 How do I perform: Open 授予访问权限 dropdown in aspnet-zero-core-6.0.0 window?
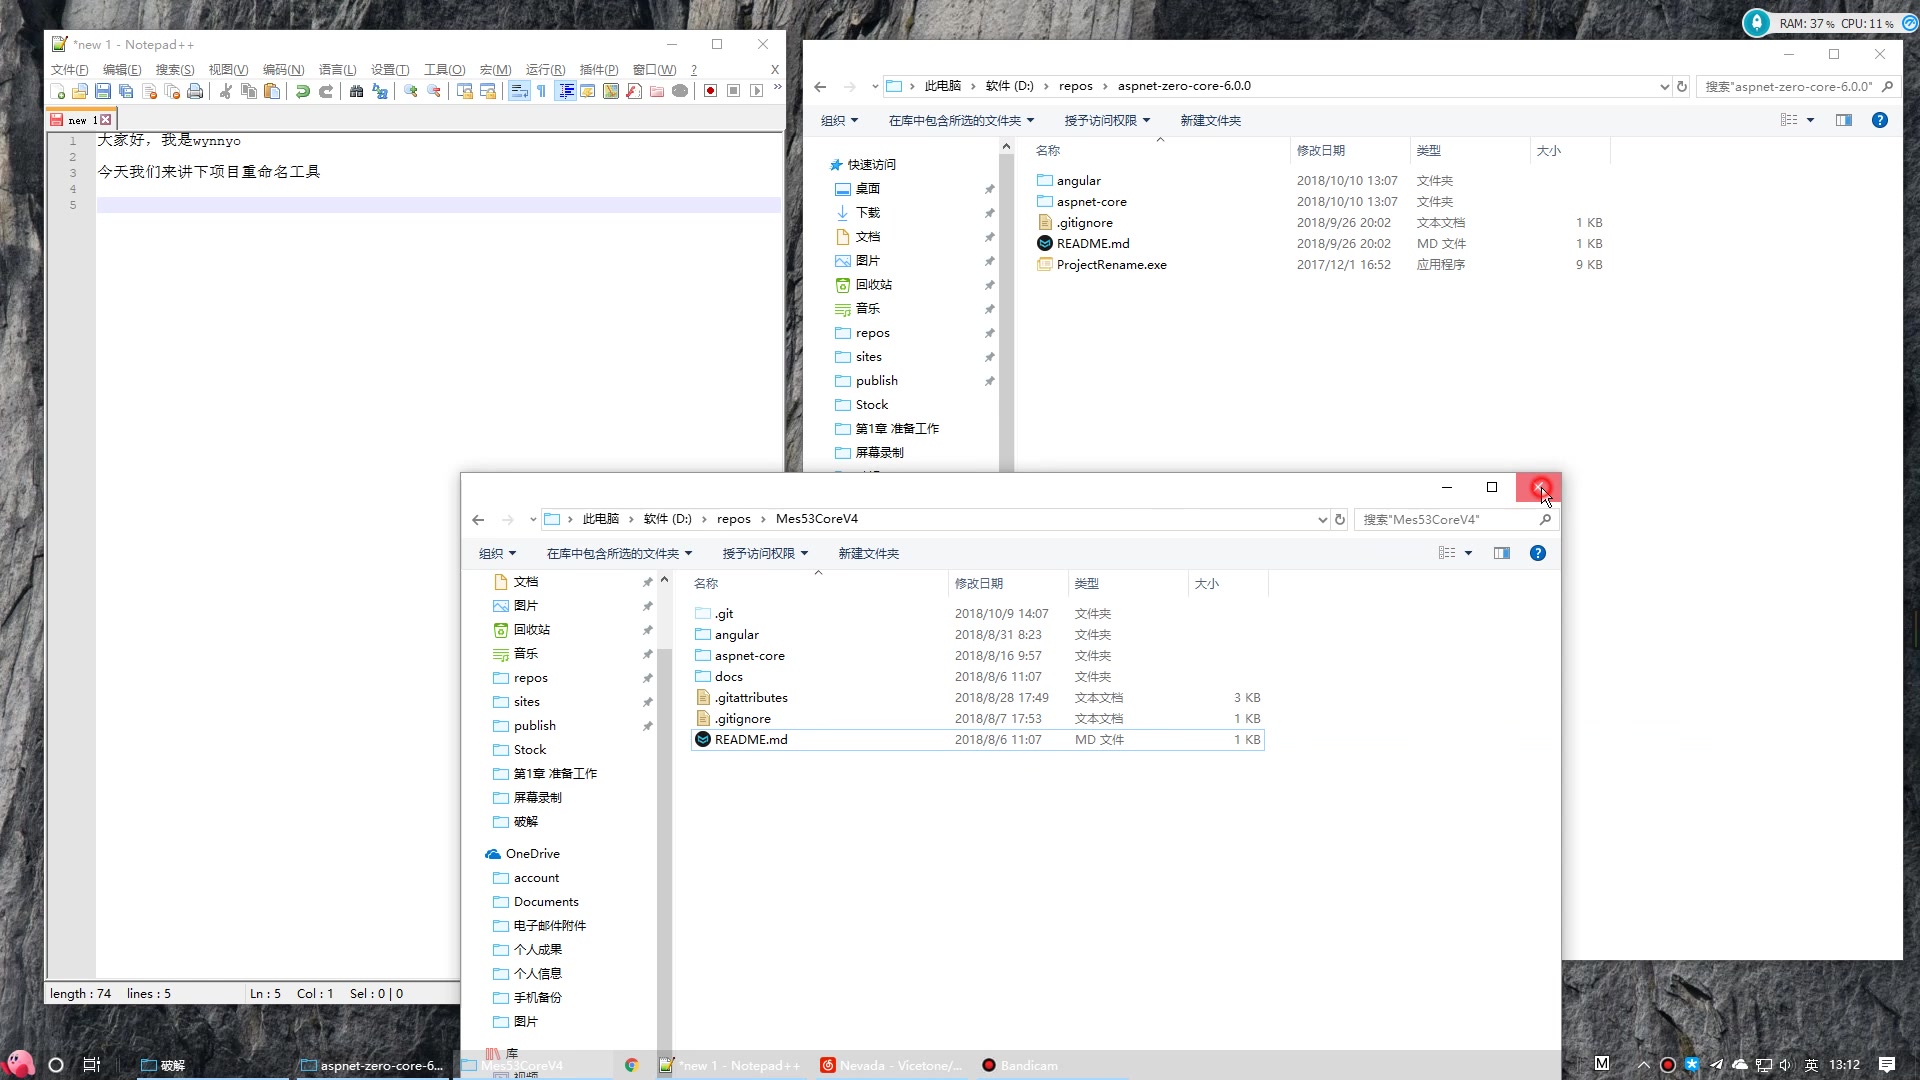1107,120
